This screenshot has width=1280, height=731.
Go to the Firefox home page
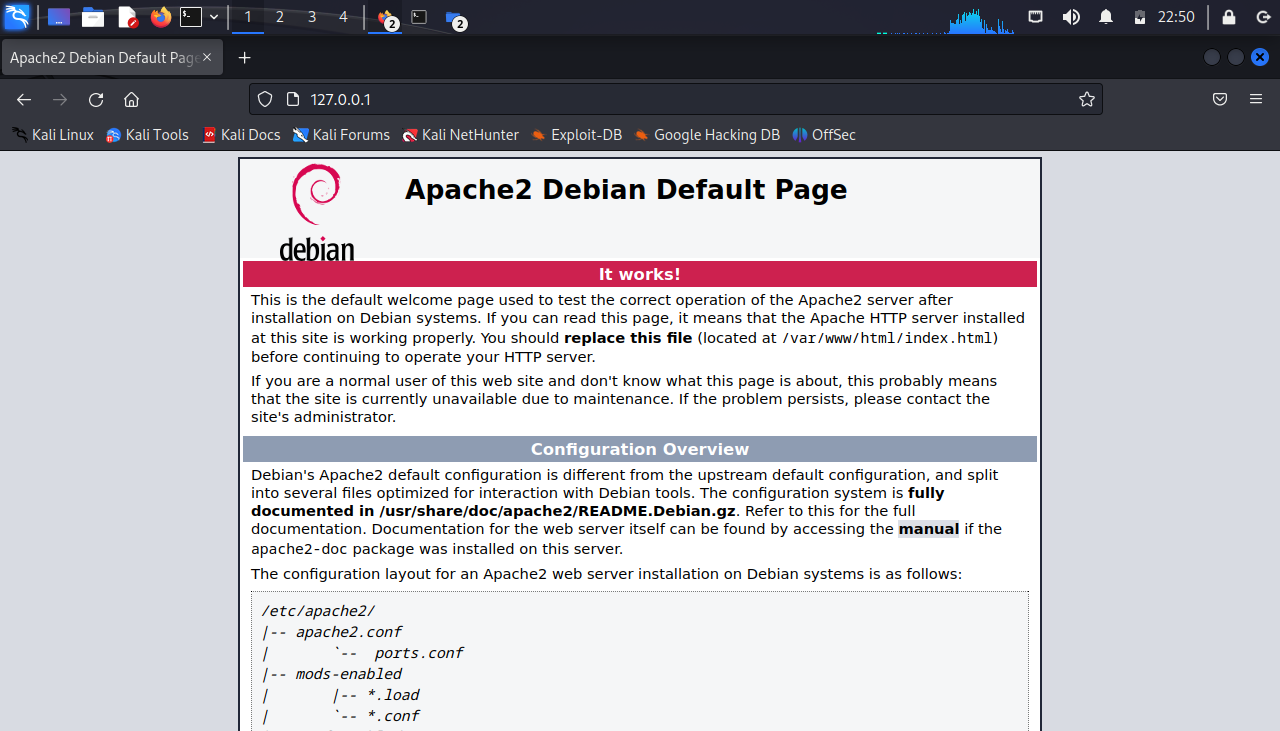pos(131,99)
